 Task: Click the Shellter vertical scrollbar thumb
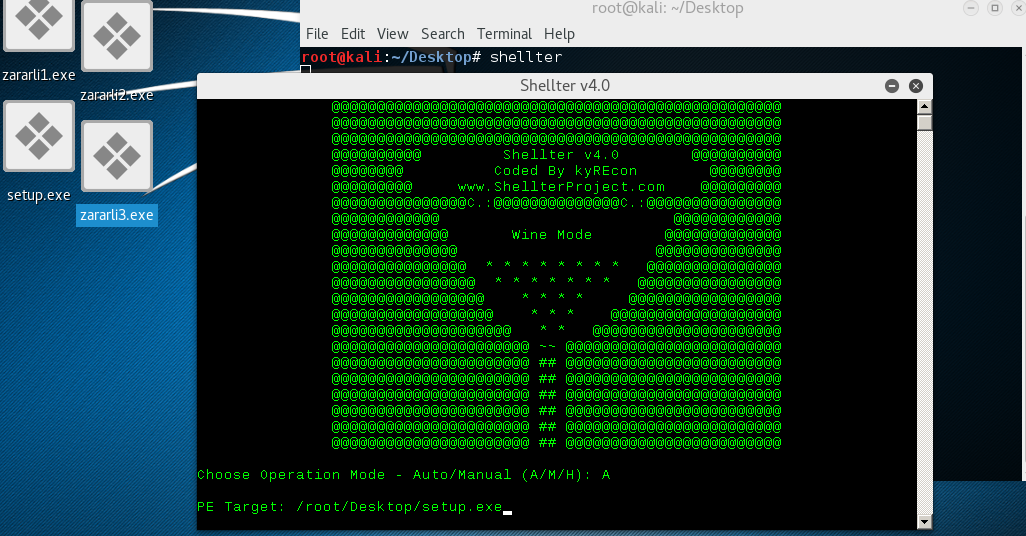click(x=924, y=123)
